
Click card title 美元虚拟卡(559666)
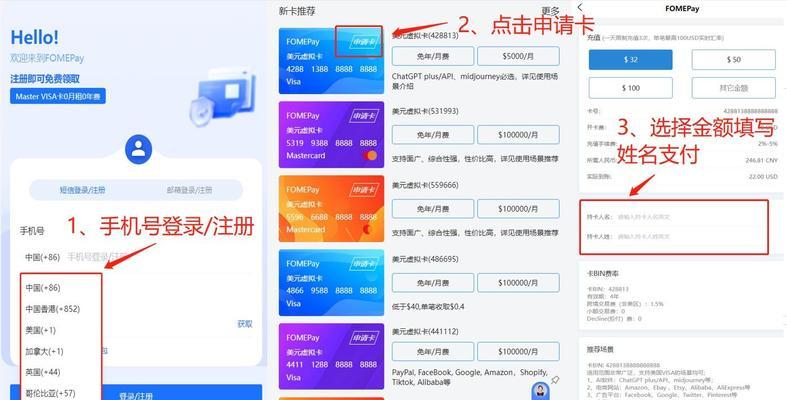pyautogui.click(x=425, y=185)
